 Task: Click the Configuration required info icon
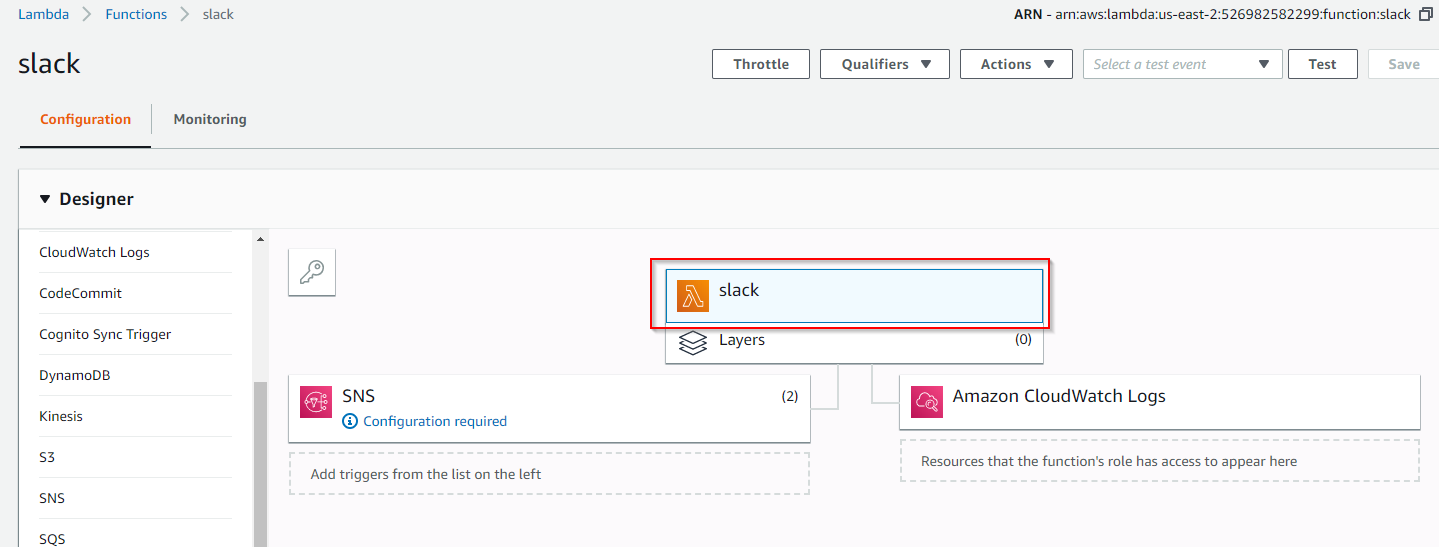click(x=350, y=421)
